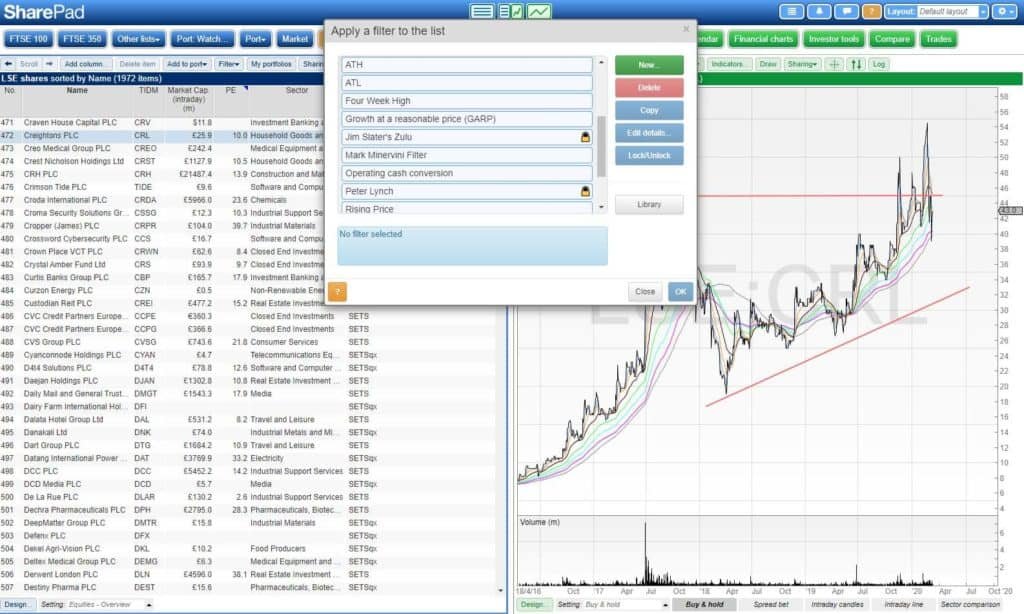Screen dimensions: 1024x614
Task: Click the chart Draw button
Action: (x=768, y=64)
